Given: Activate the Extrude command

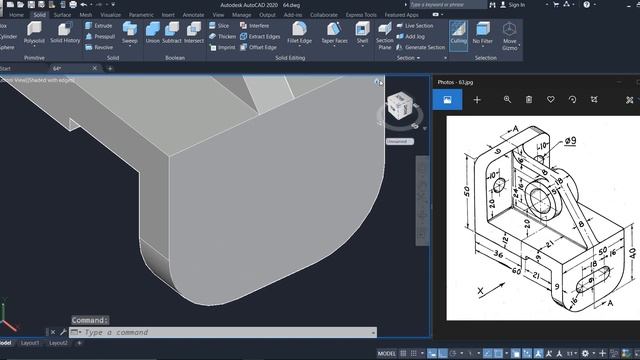Looking at the screenshot, I should coord(98,26).
